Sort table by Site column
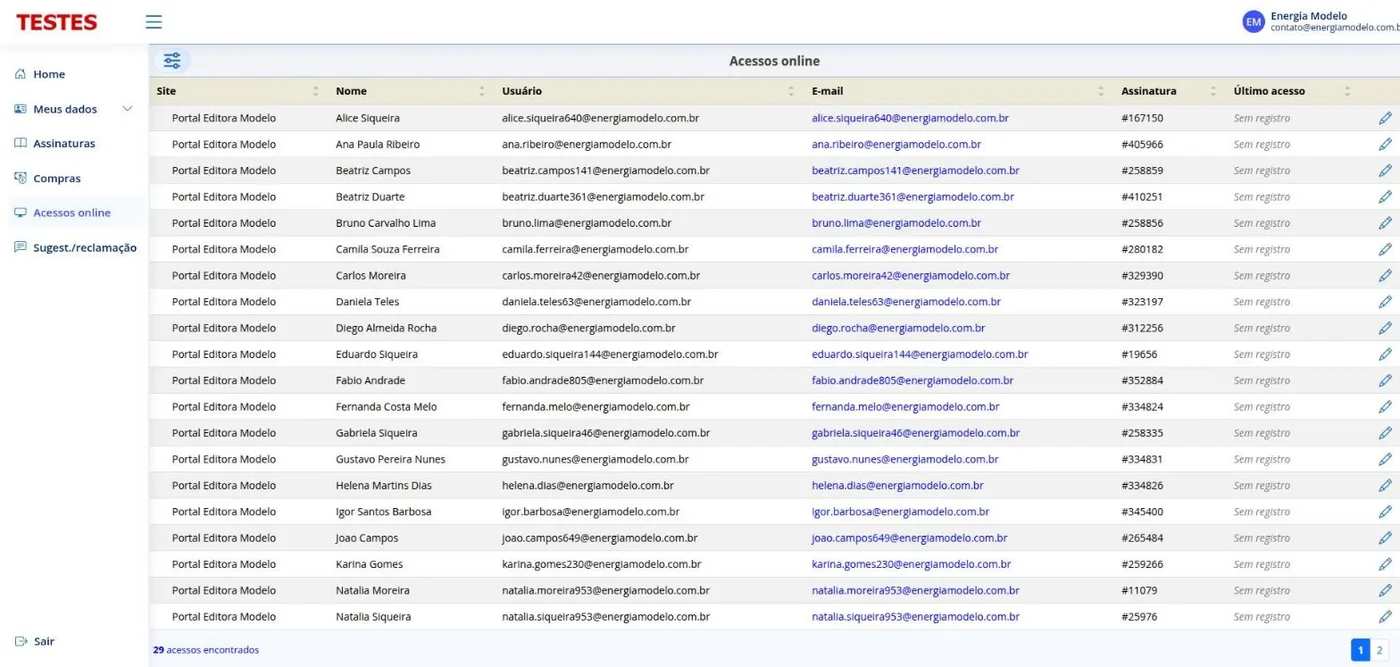1400x667 pixels. pyautogui.click(x=316, y=91)
